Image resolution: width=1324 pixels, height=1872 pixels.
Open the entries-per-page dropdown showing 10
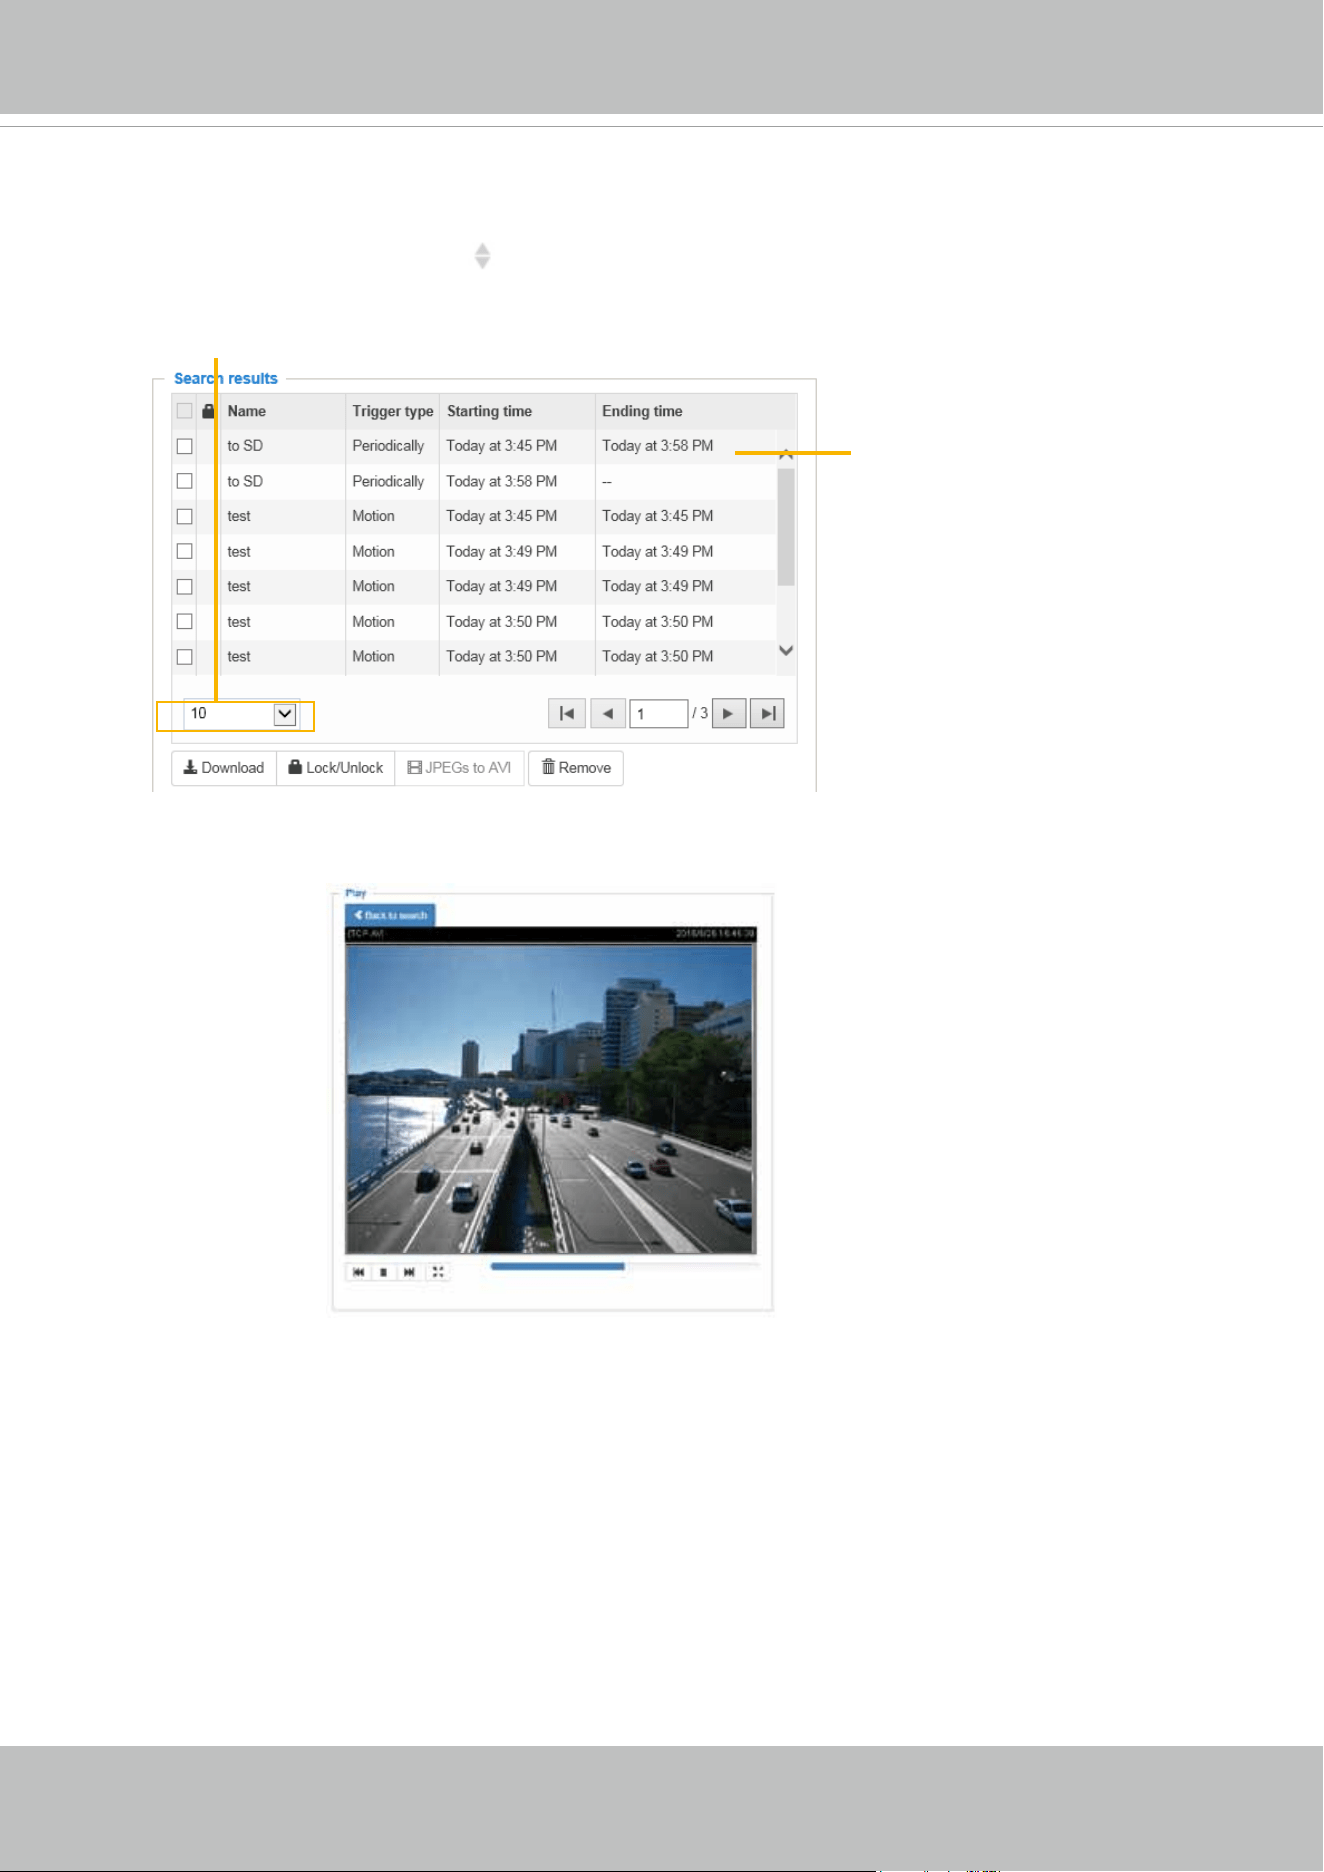(243, 714)
